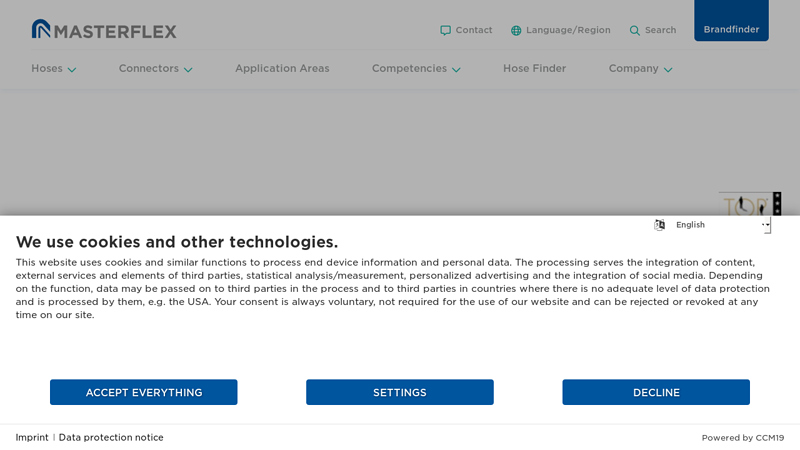The image size is (800, 450).
Task: Open cookie Settings button
Action: pos(400,392)
